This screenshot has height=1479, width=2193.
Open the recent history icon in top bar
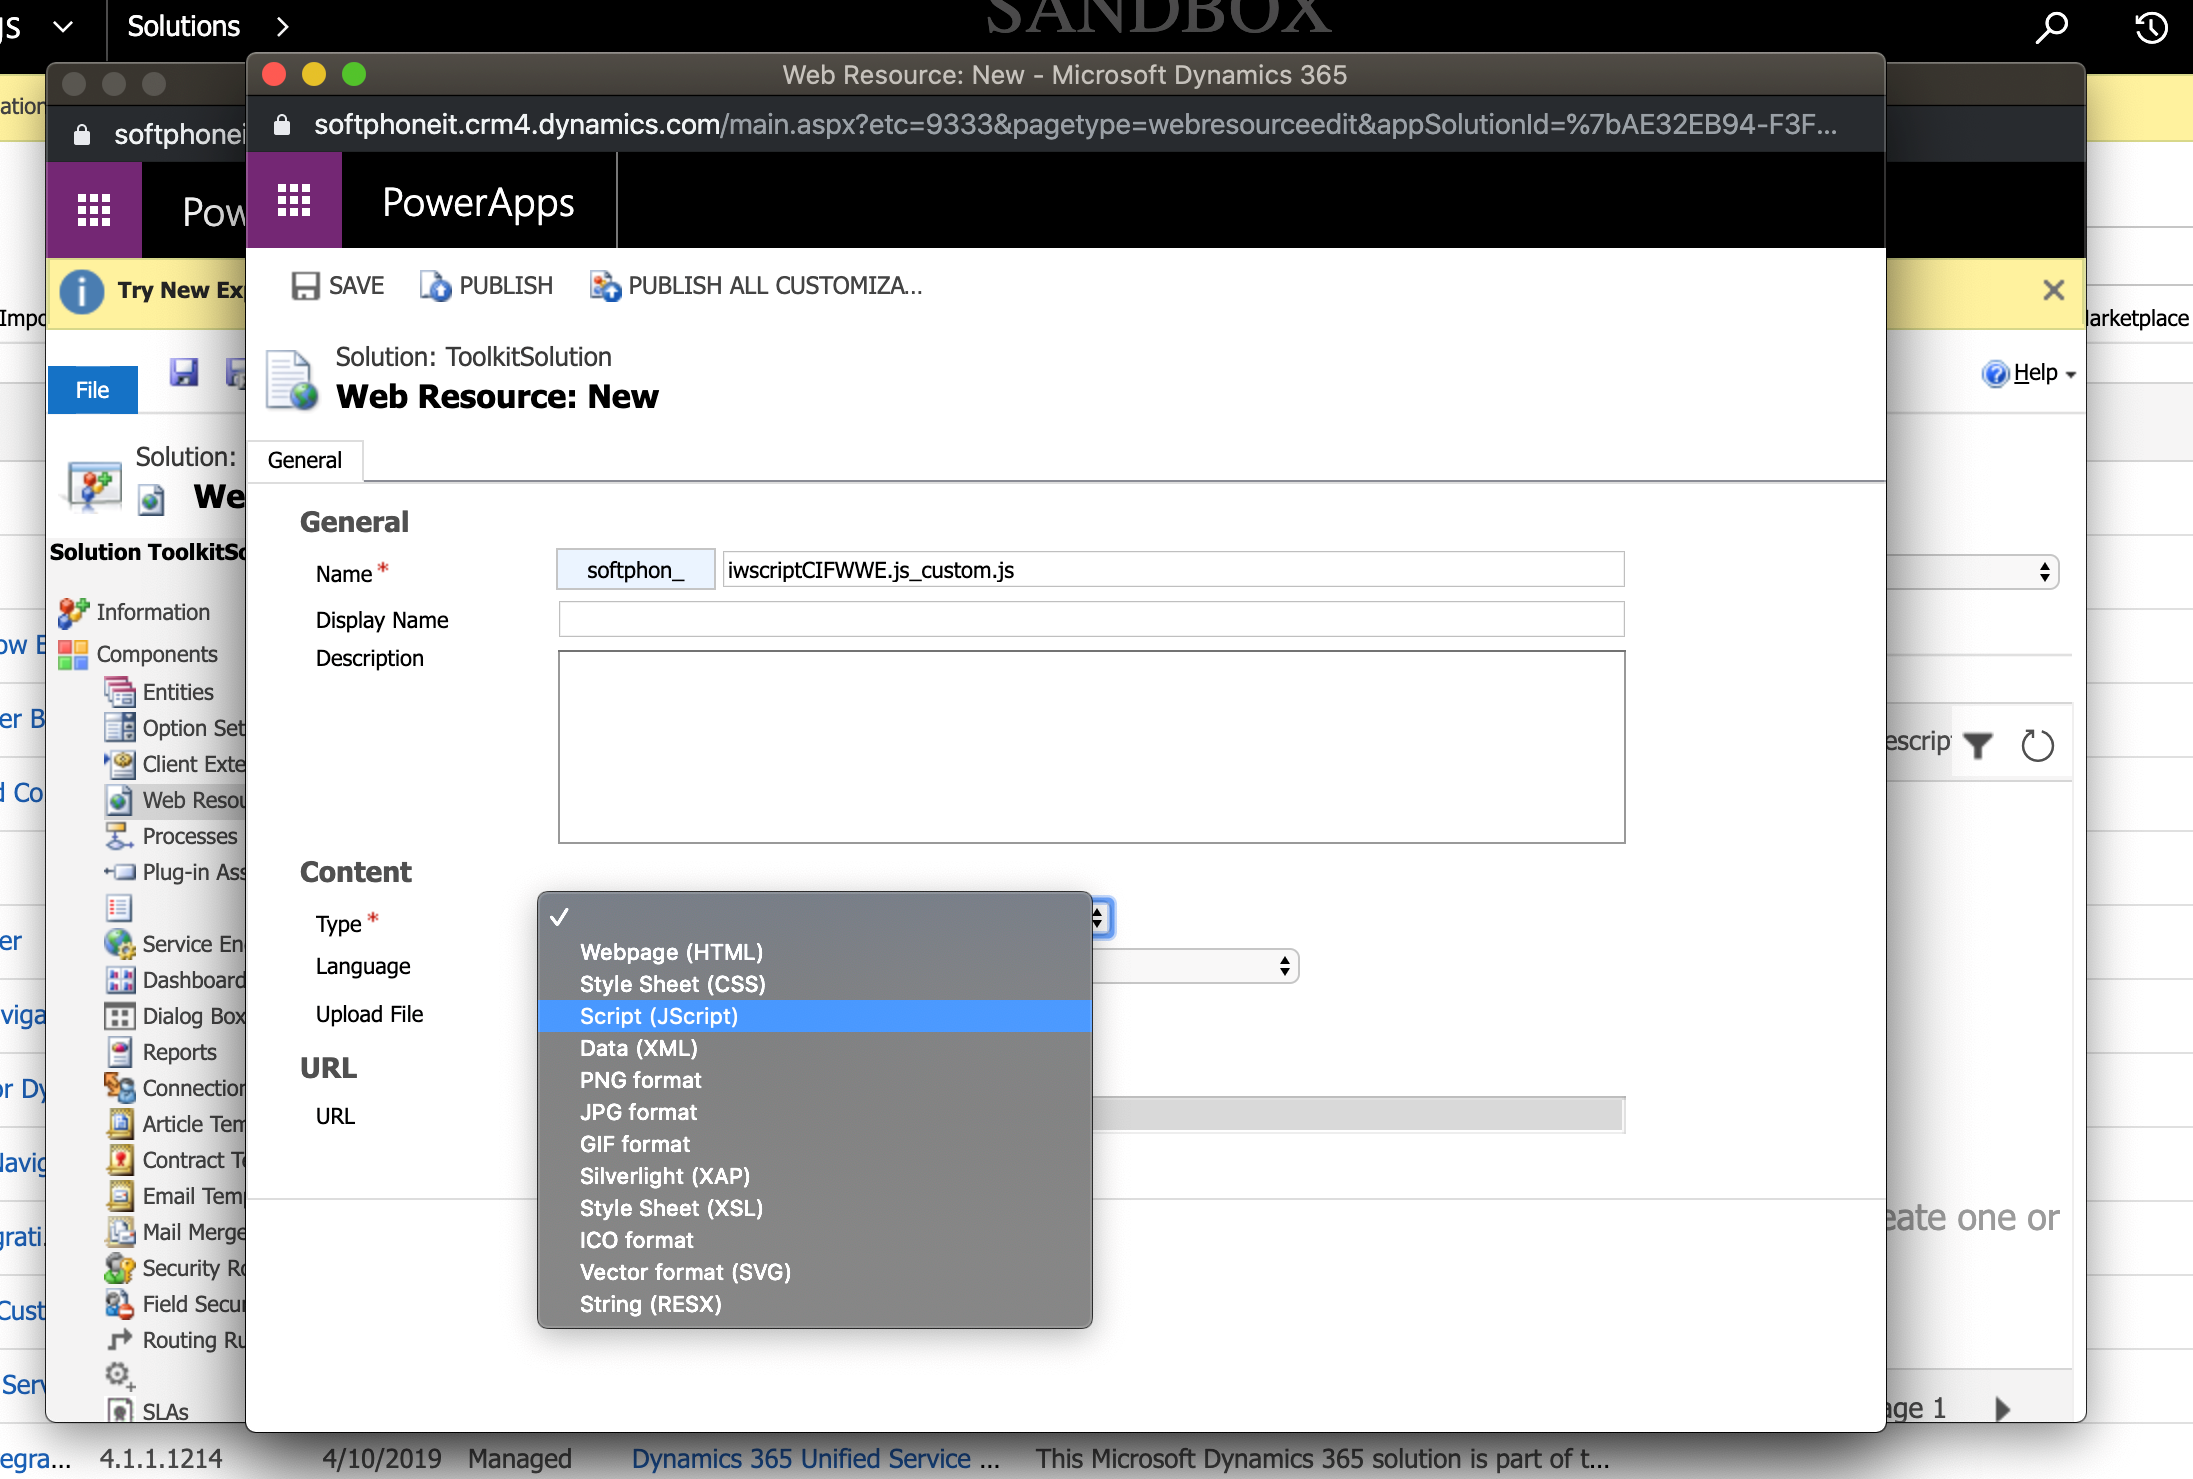pyautogui.click(x=2151, y=27)
